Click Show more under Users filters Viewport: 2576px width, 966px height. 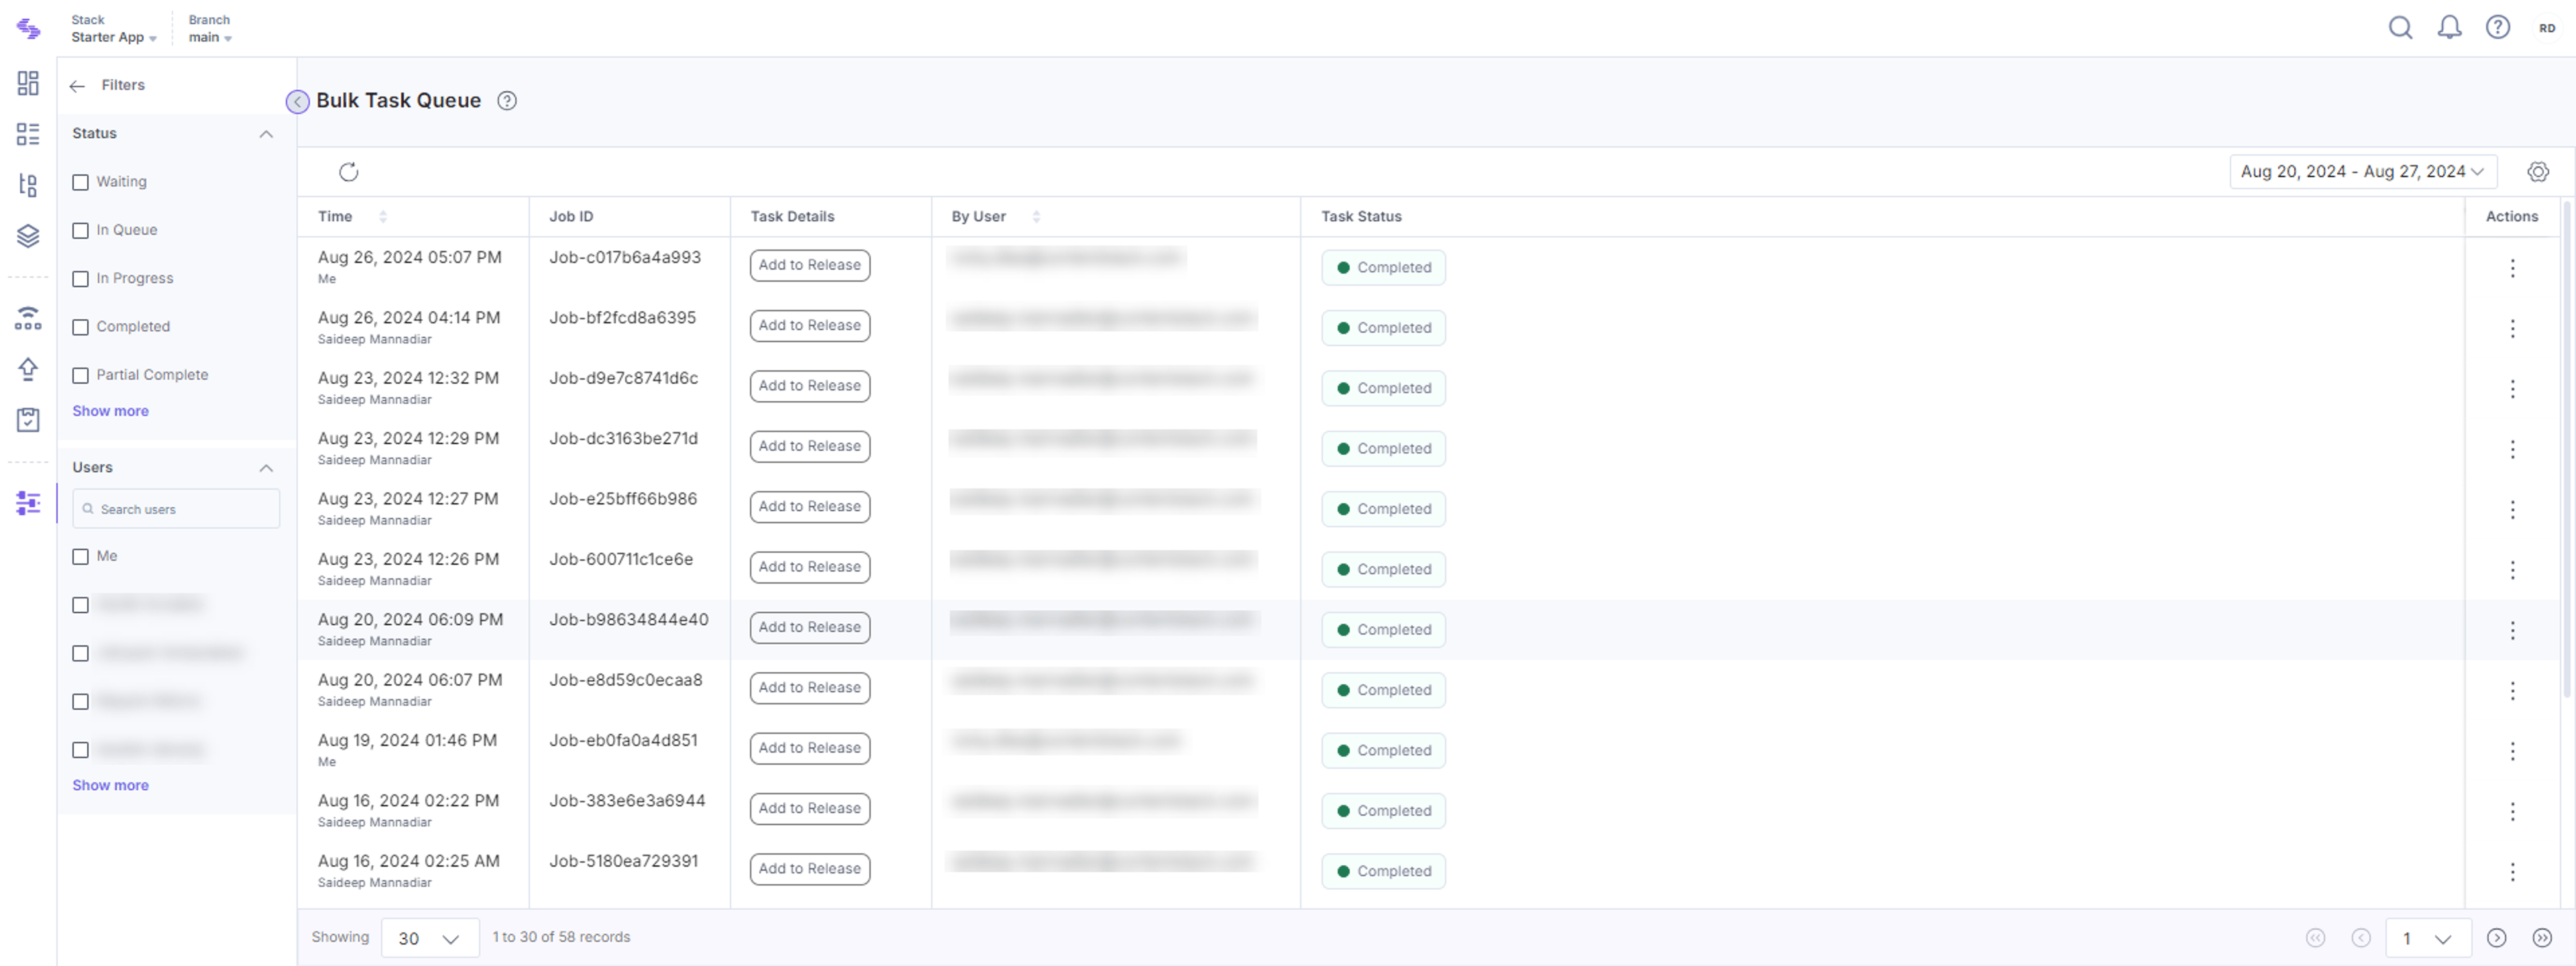(x=110, y=786)
